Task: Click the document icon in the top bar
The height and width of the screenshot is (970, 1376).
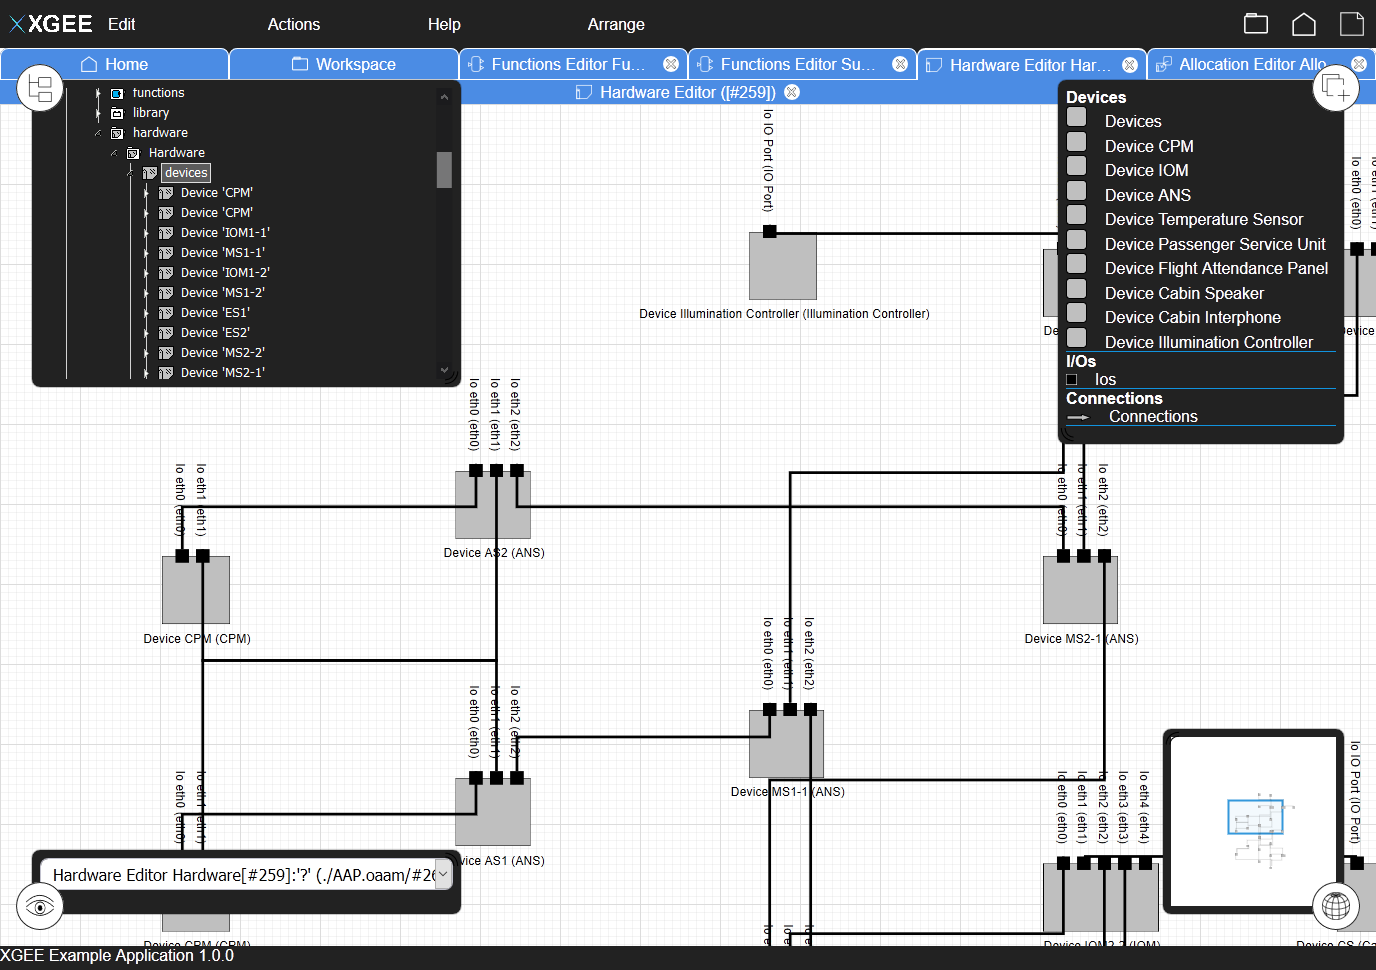Action: click(x=1352, y=24)
